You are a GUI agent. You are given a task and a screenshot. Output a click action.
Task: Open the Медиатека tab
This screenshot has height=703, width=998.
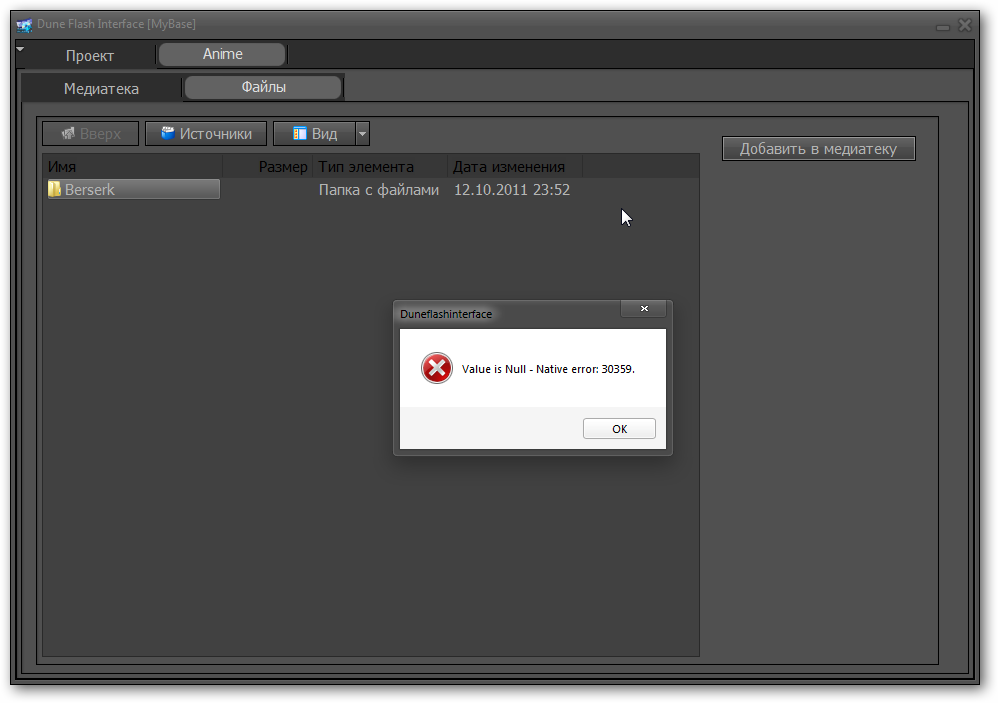coord(101,89)
